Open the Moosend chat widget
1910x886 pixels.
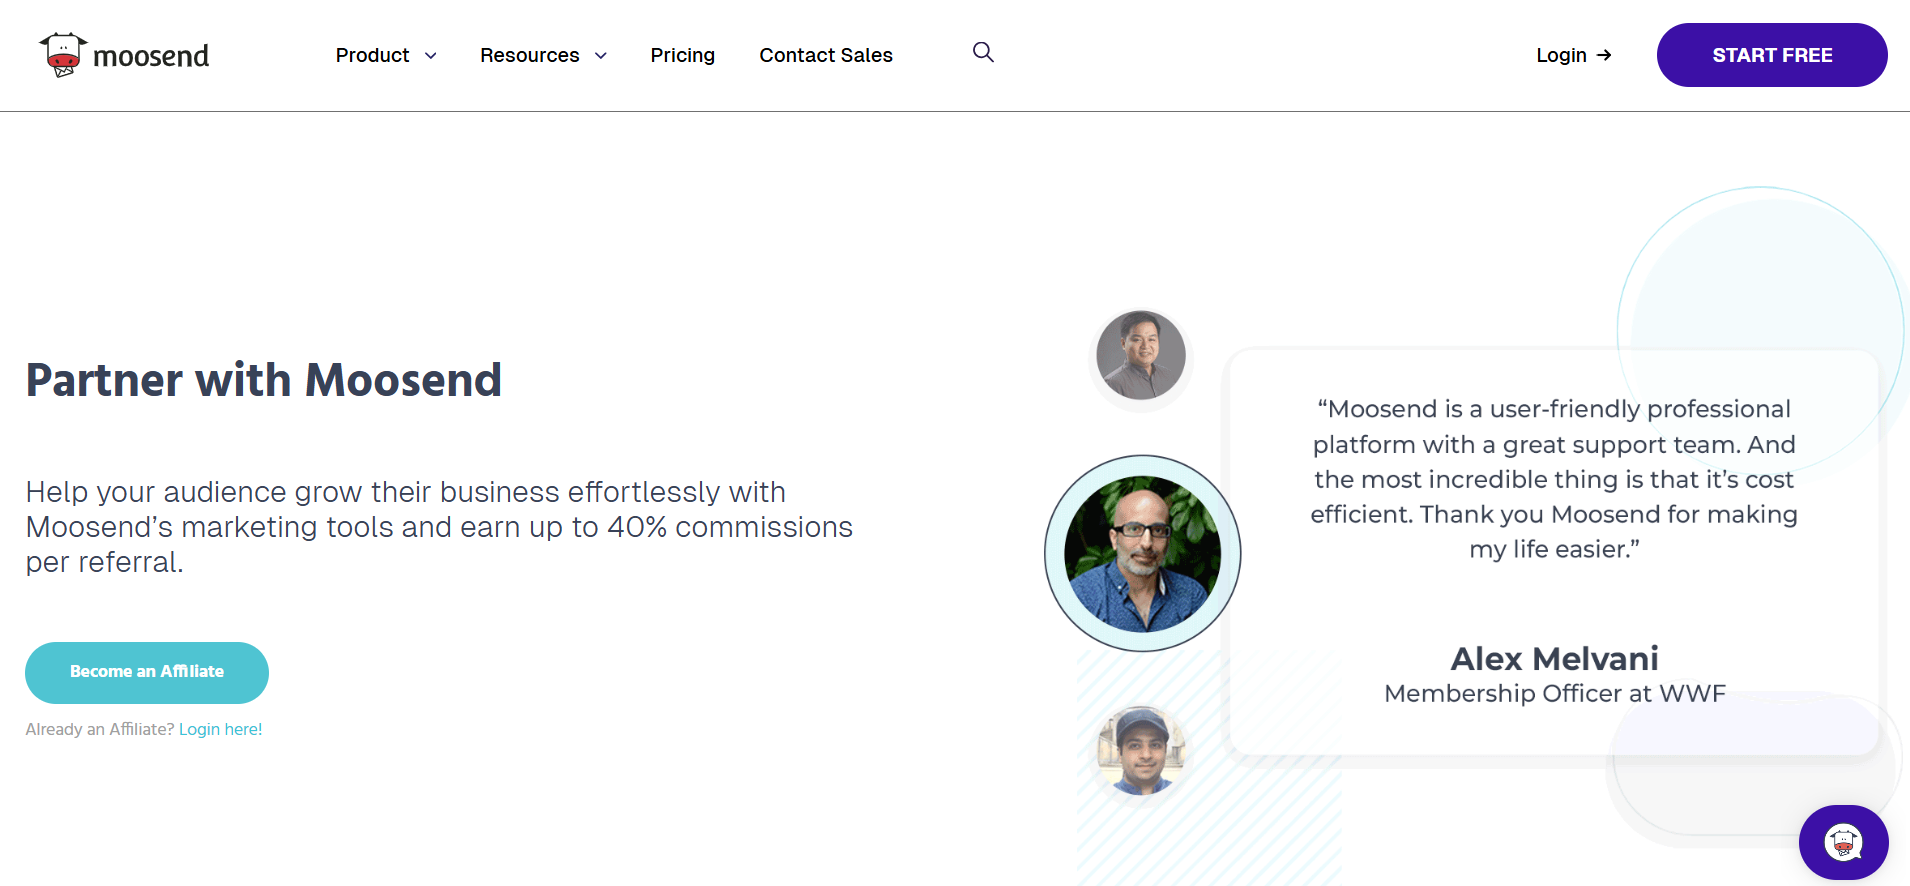pyautogui.click(x=1843, y=842)
